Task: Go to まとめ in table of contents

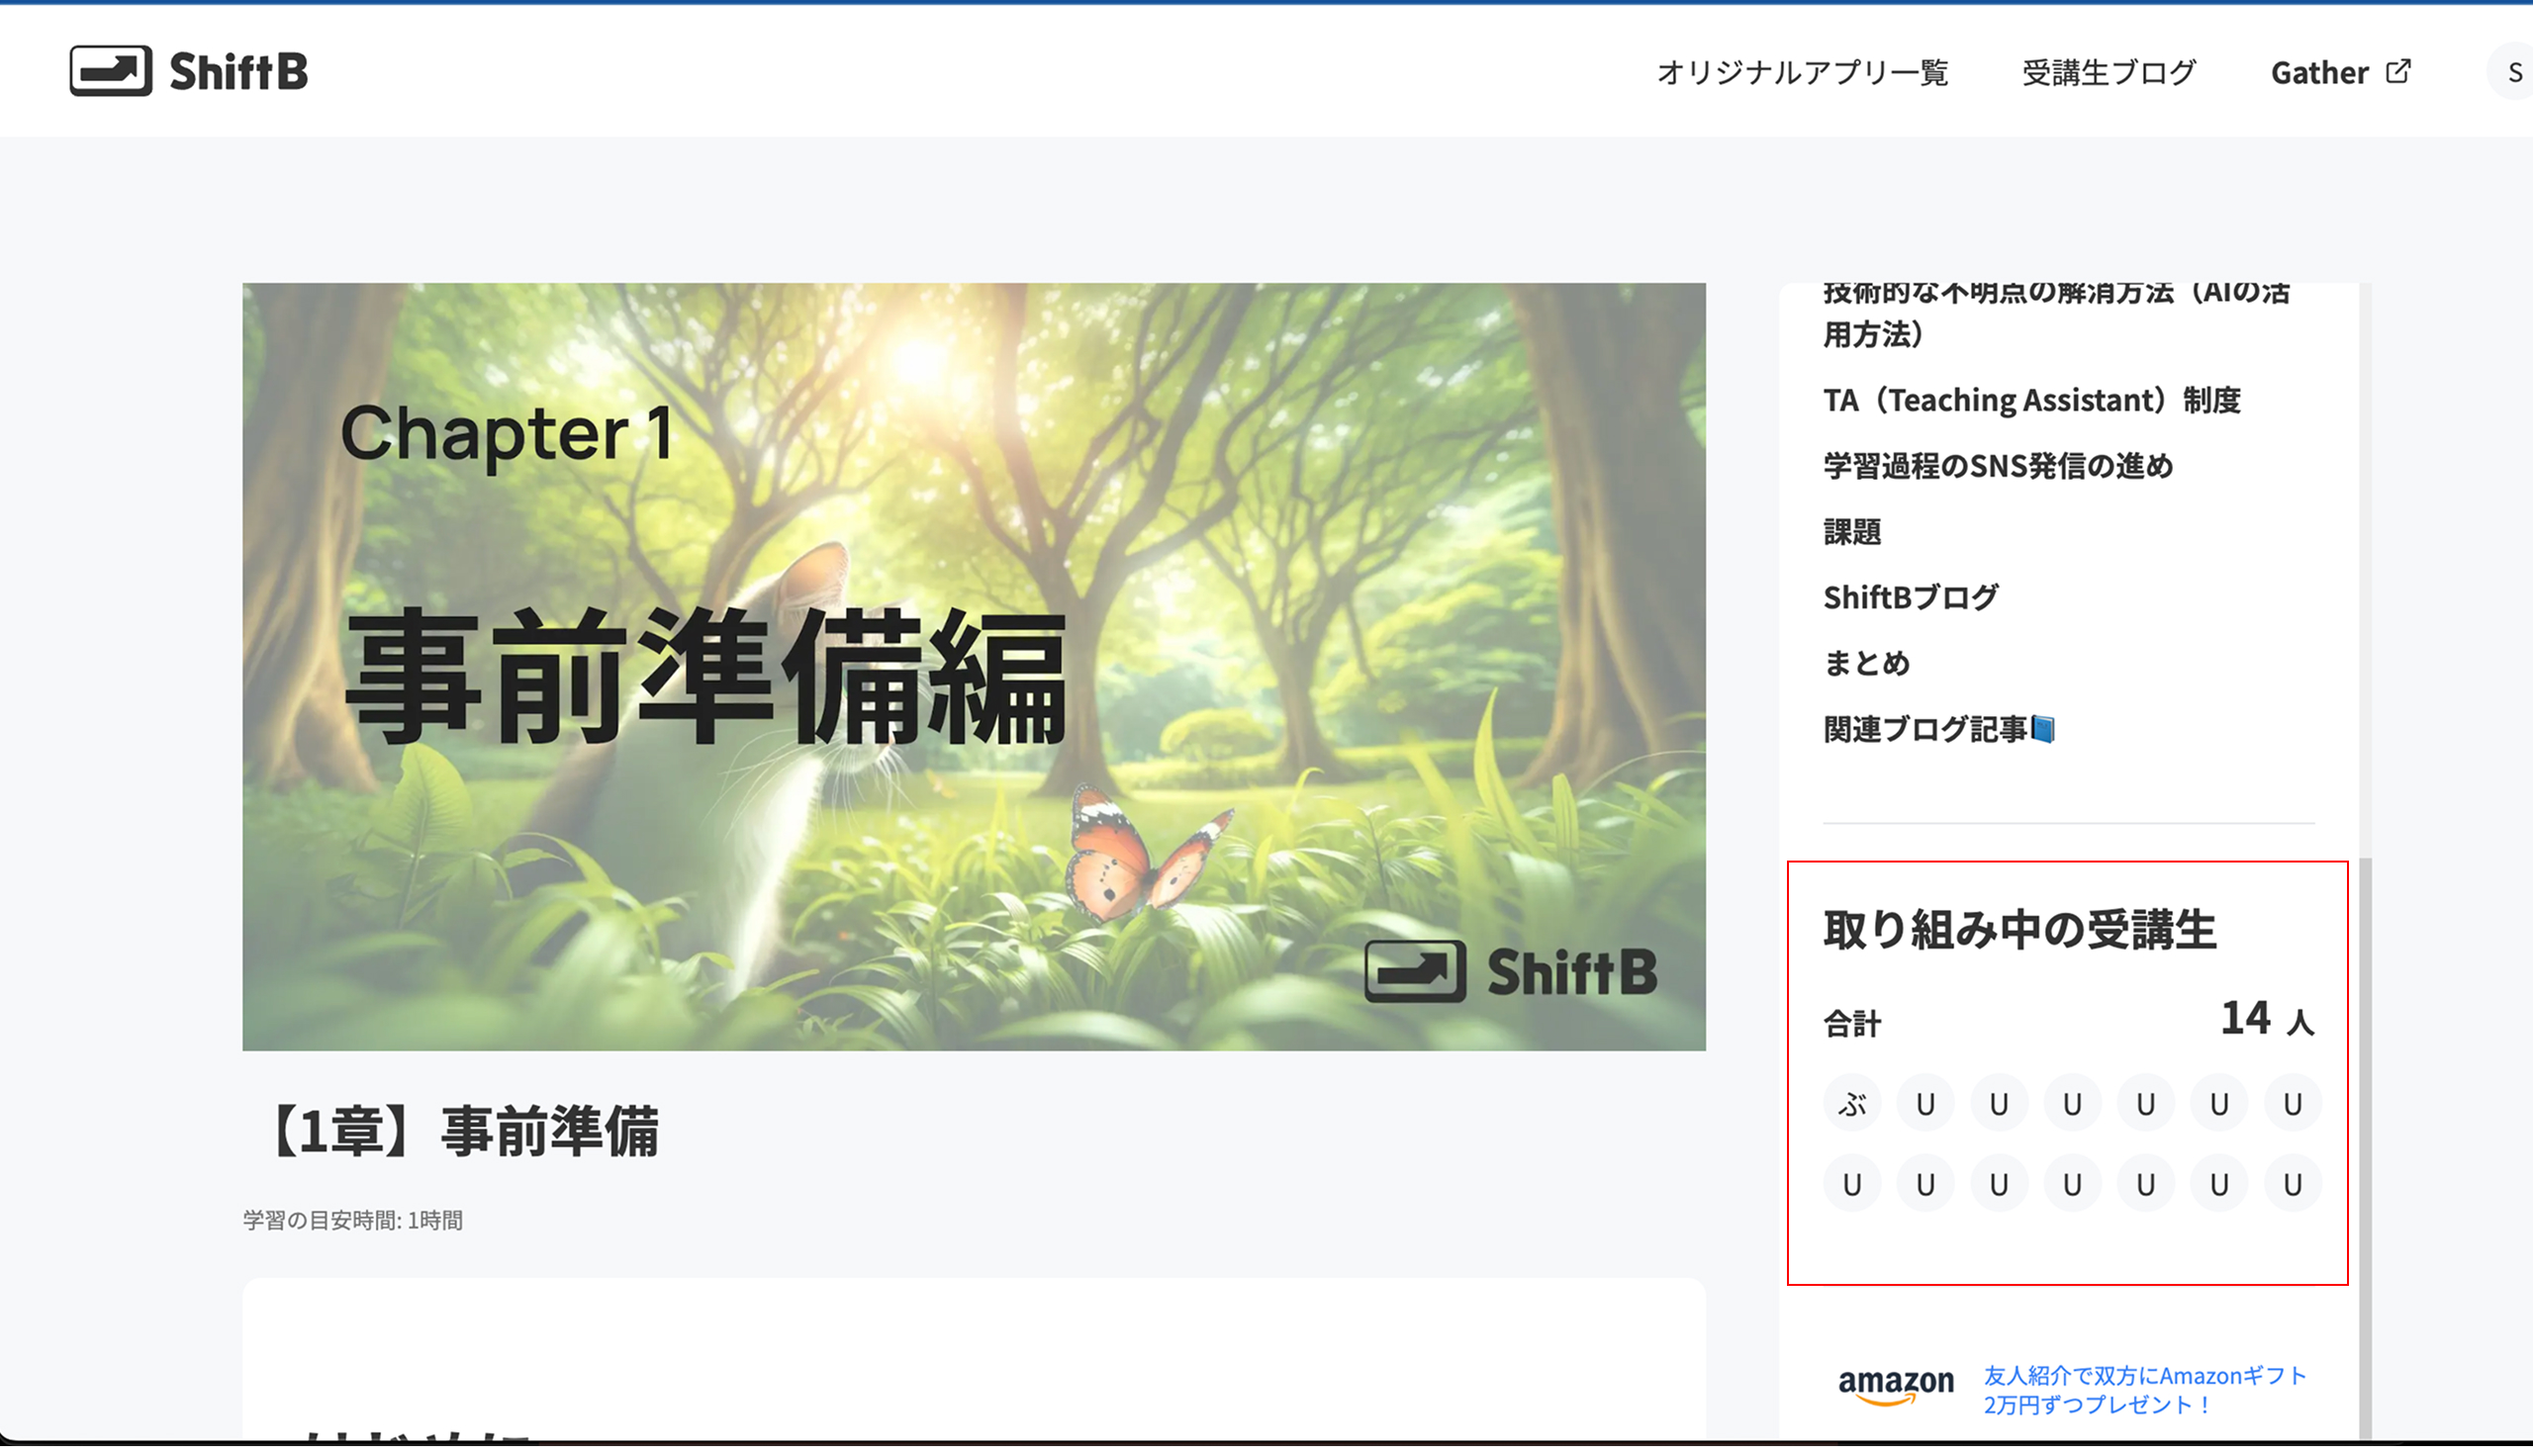Action: pos(1866,664)
